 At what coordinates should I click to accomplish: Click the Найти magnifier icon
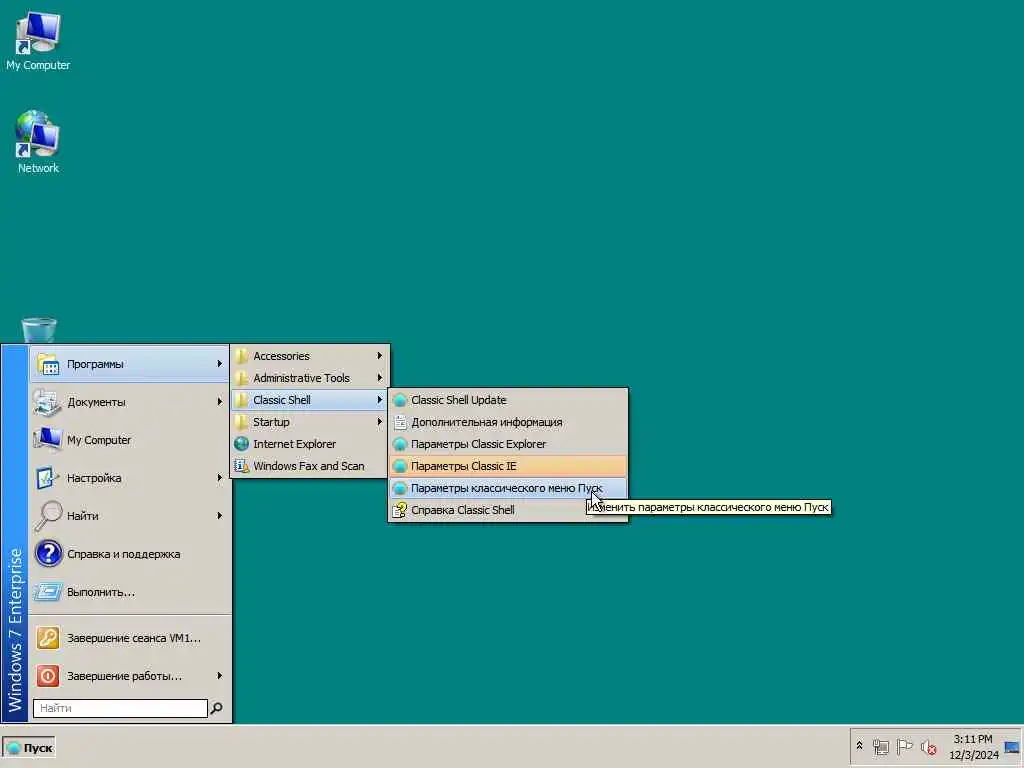48,516
